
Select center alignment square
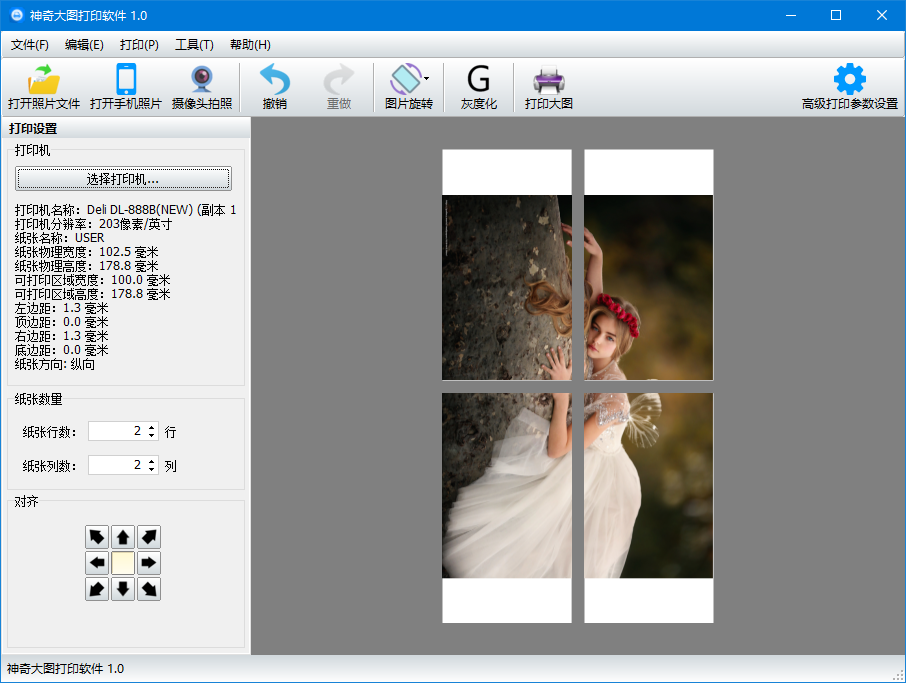[x=123, y=563]
